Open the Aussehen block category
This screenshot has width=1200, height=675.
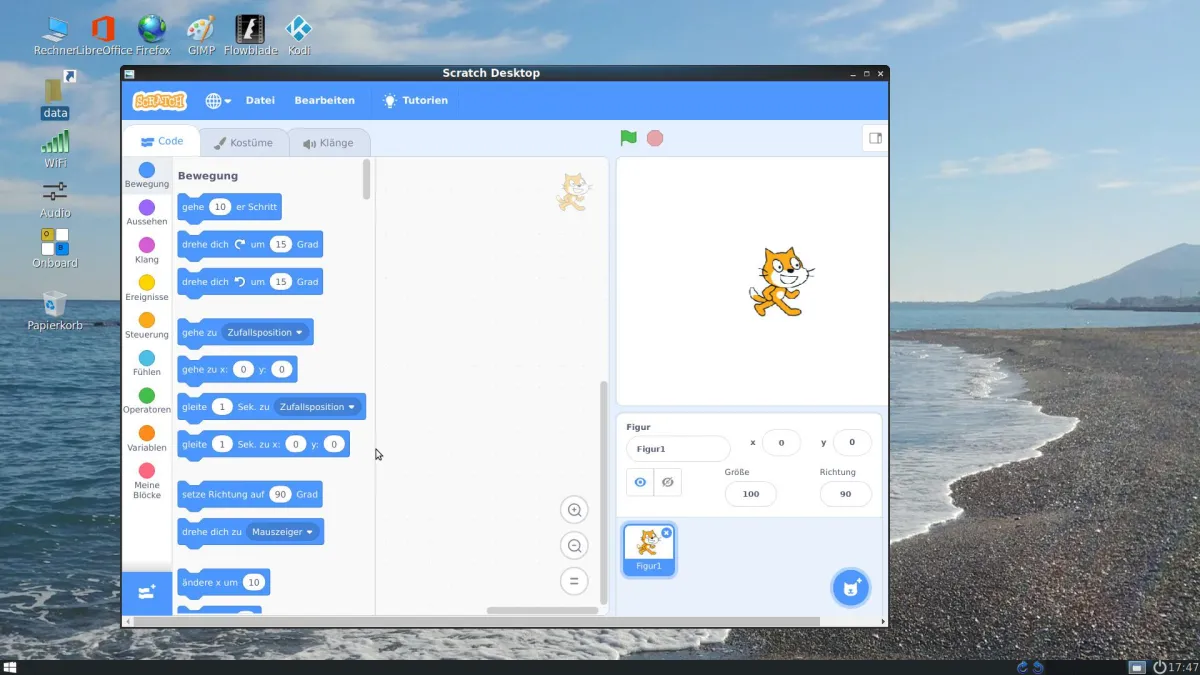click(146, 214)
